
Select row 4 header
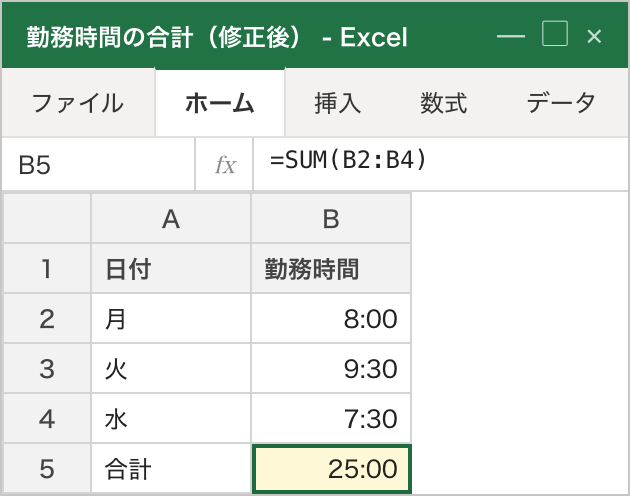pyautogui.click(x=47, y=418)
